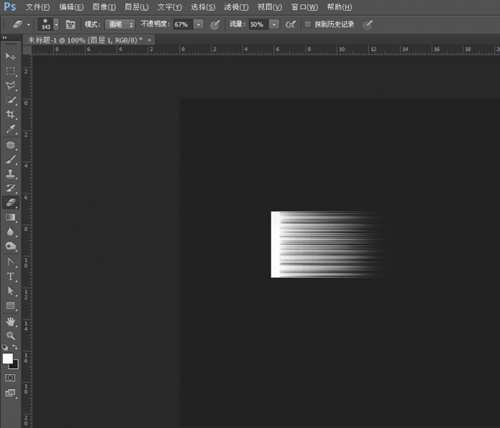Select the Hand tool
The height and width of the screenshot is (428, 500).
click(x=11, y=321)
